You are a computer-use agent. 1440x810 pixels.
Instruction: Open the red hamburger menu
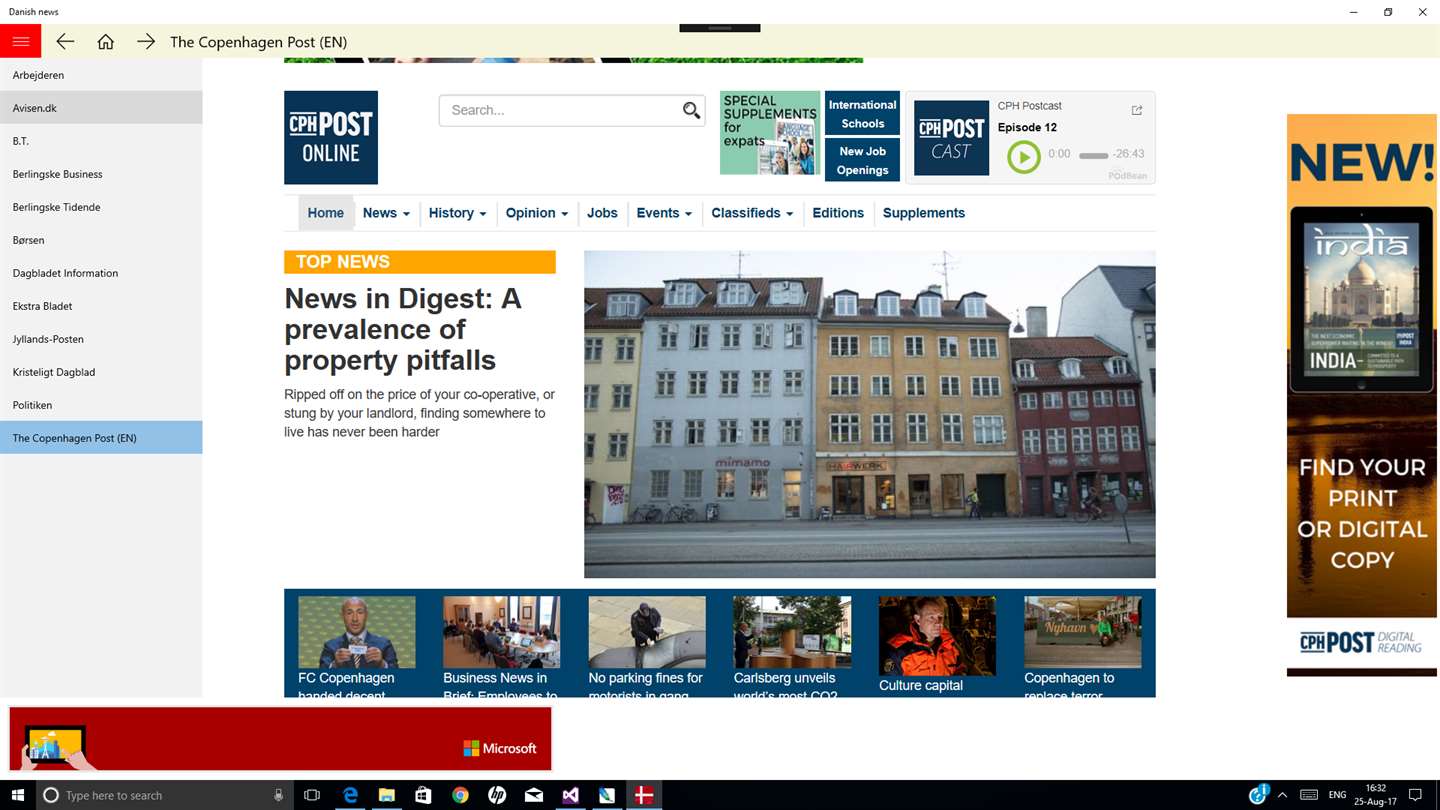20,41
